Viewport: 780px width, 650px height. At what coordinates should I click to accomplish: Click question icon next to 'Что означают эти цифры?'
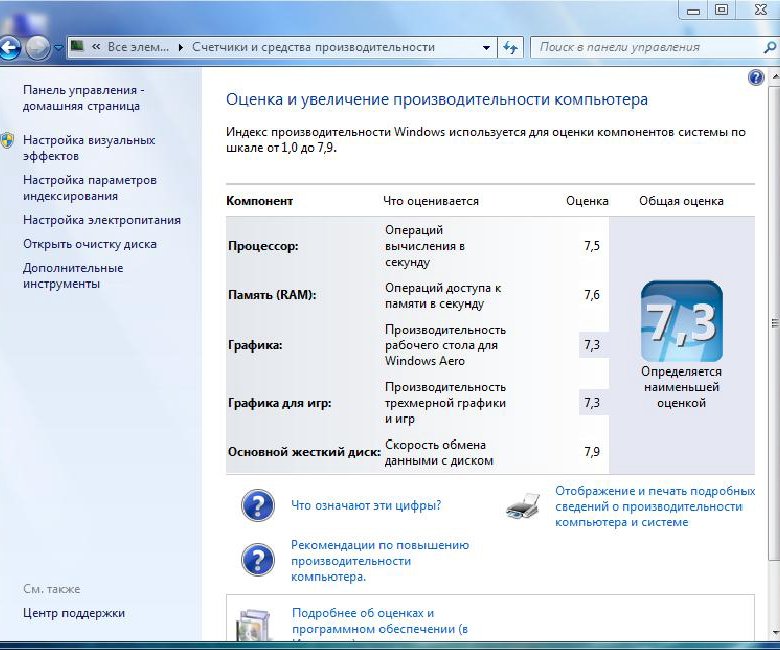click(x=257, y=506)
